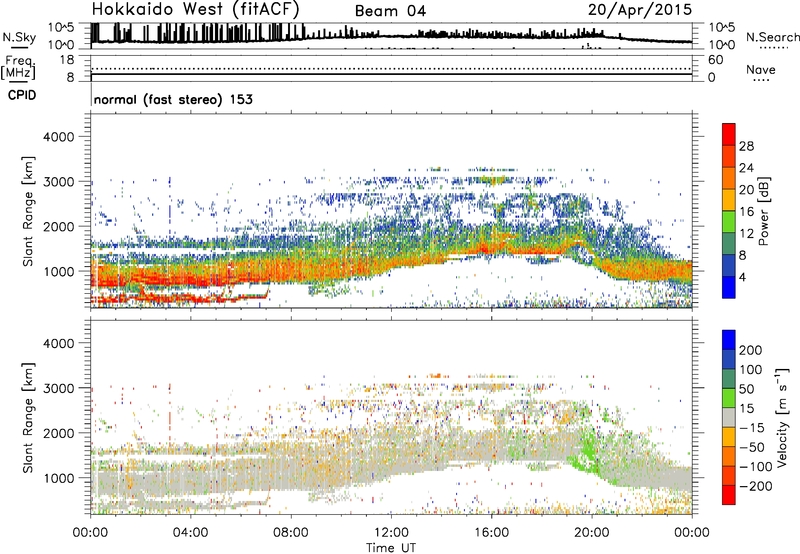Click the 'Nave' legend label
This screenshot has height=554, width=800.
click(761, 69)
